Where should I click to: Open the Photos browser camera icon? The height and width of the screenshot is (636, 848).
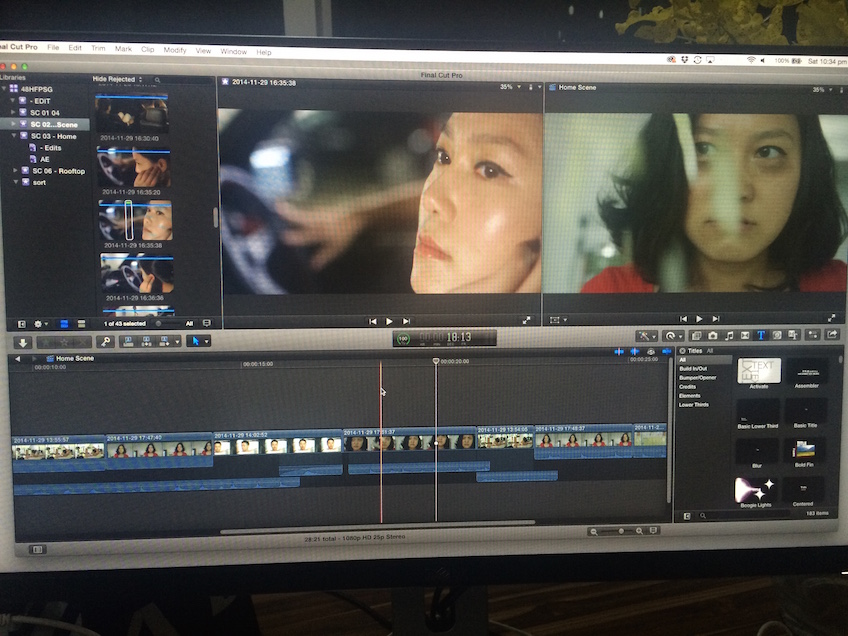tap(711, 335)
